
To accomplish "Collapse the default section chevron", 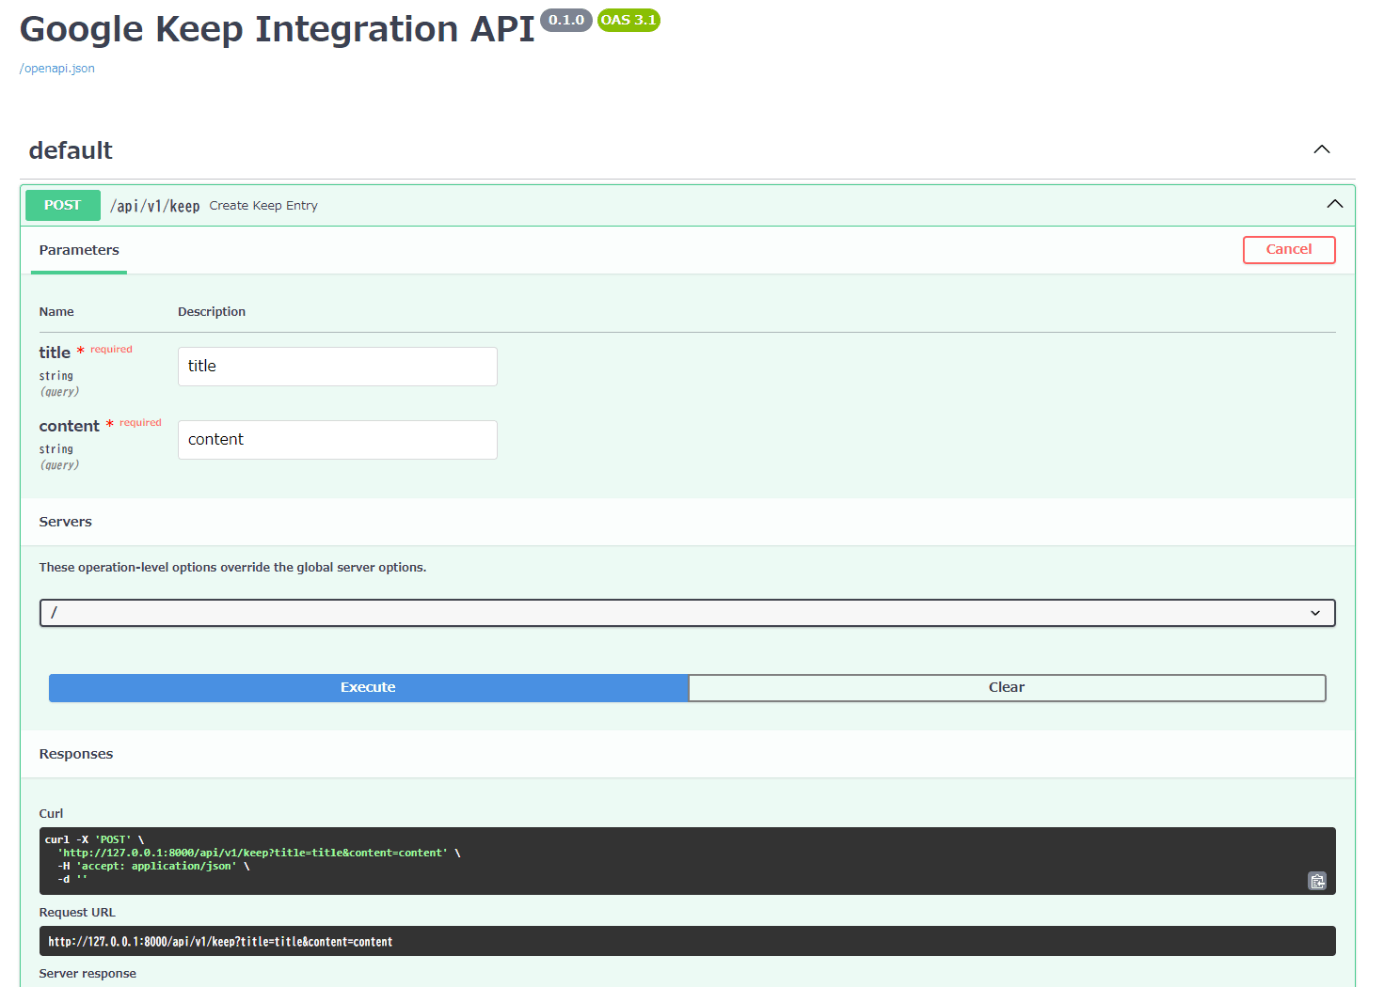I will (x=1322, y=149).
